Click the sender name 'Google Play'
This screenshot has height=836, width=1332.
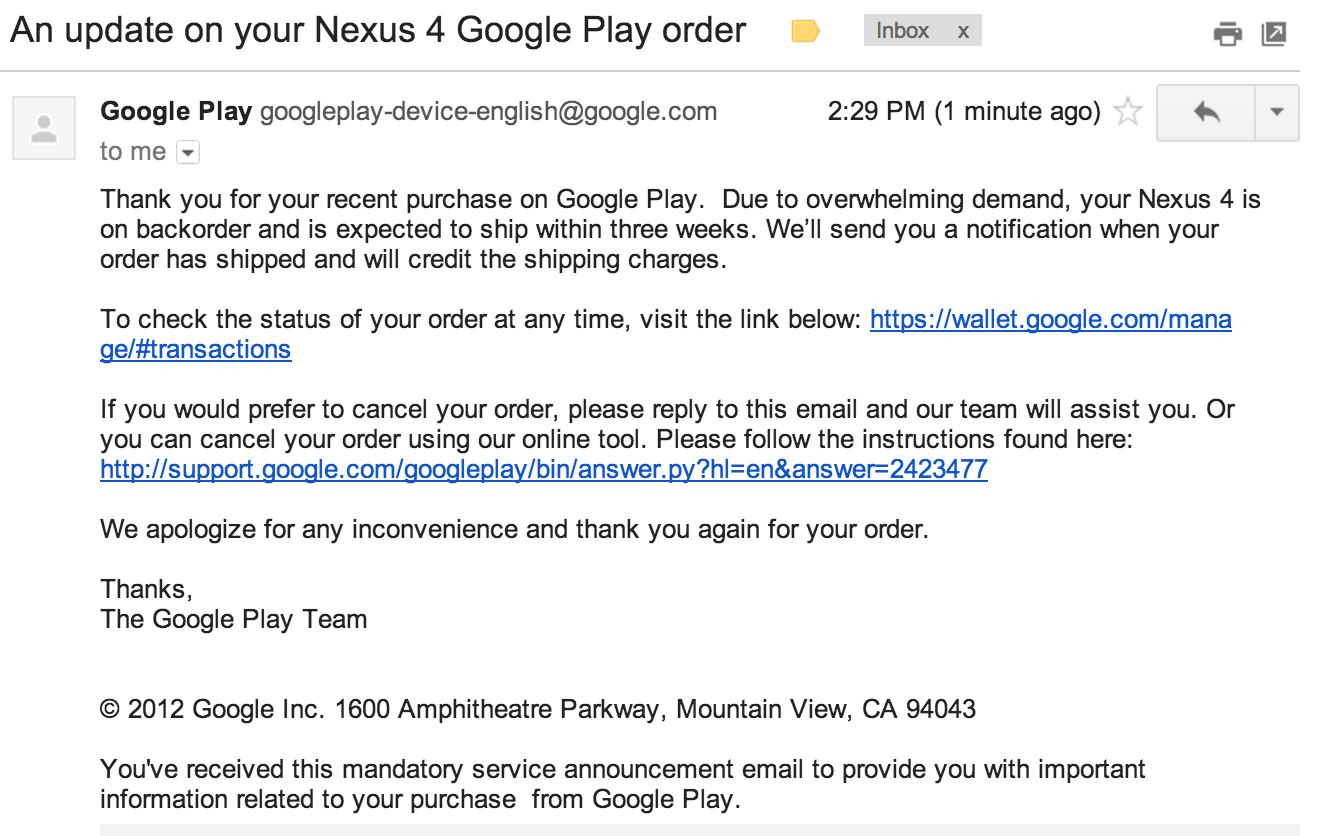(172, 111)
